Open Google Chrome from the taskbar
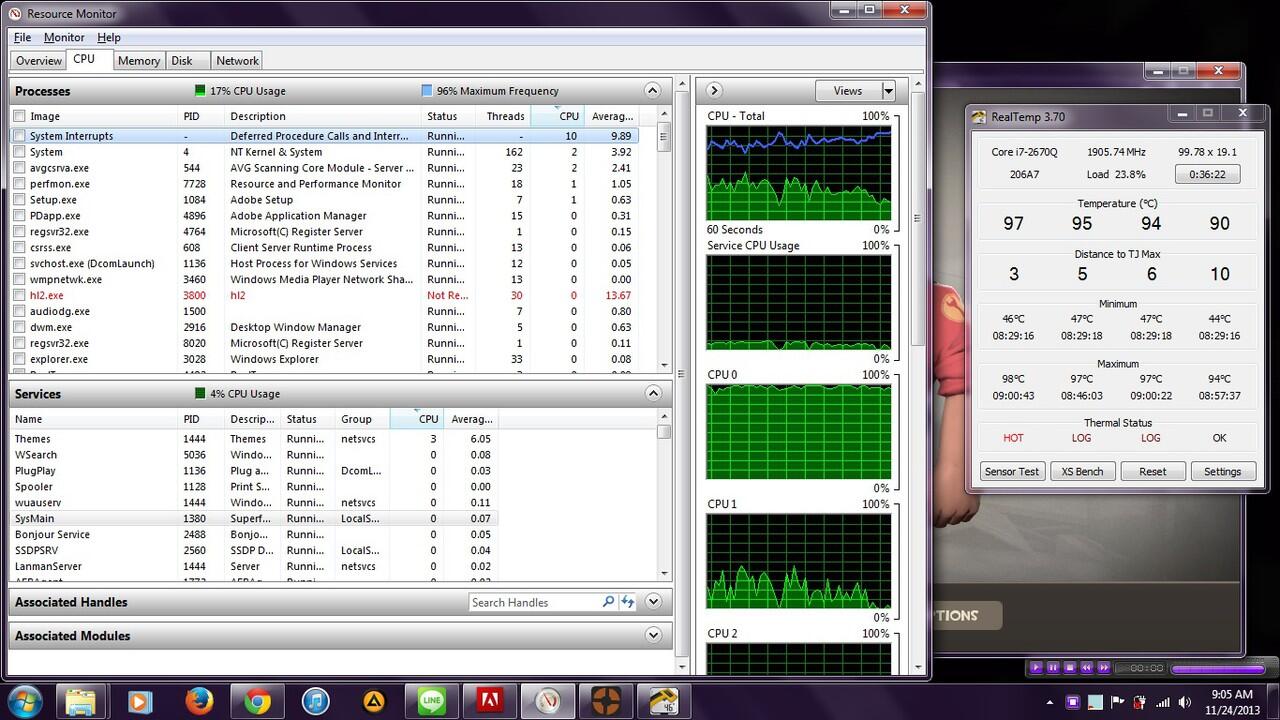The width and height of the screenshot is (1280, 720). click(257, 702)
